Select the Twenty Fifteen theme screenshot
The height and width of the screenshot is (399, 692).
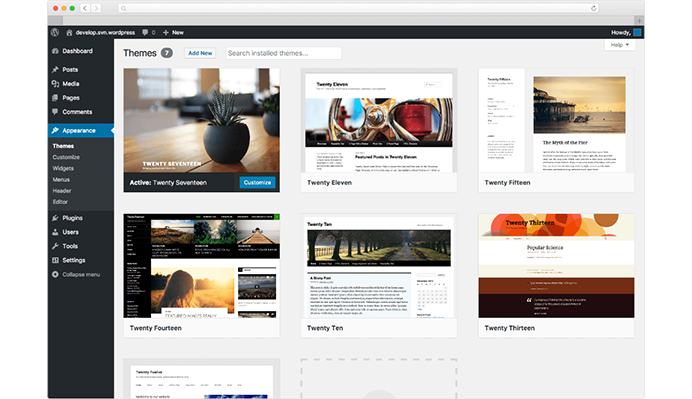556,120
